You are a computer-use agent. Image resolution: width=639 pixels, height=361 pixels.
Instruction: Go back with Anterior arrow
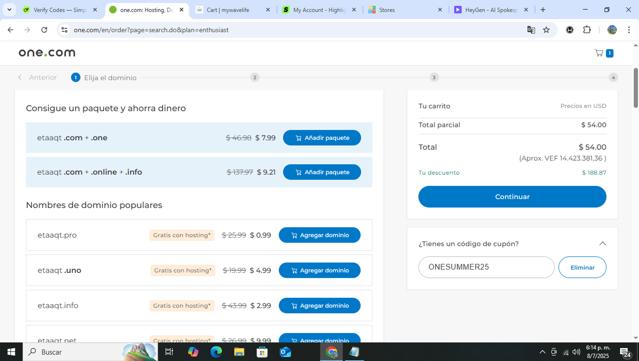37,77
